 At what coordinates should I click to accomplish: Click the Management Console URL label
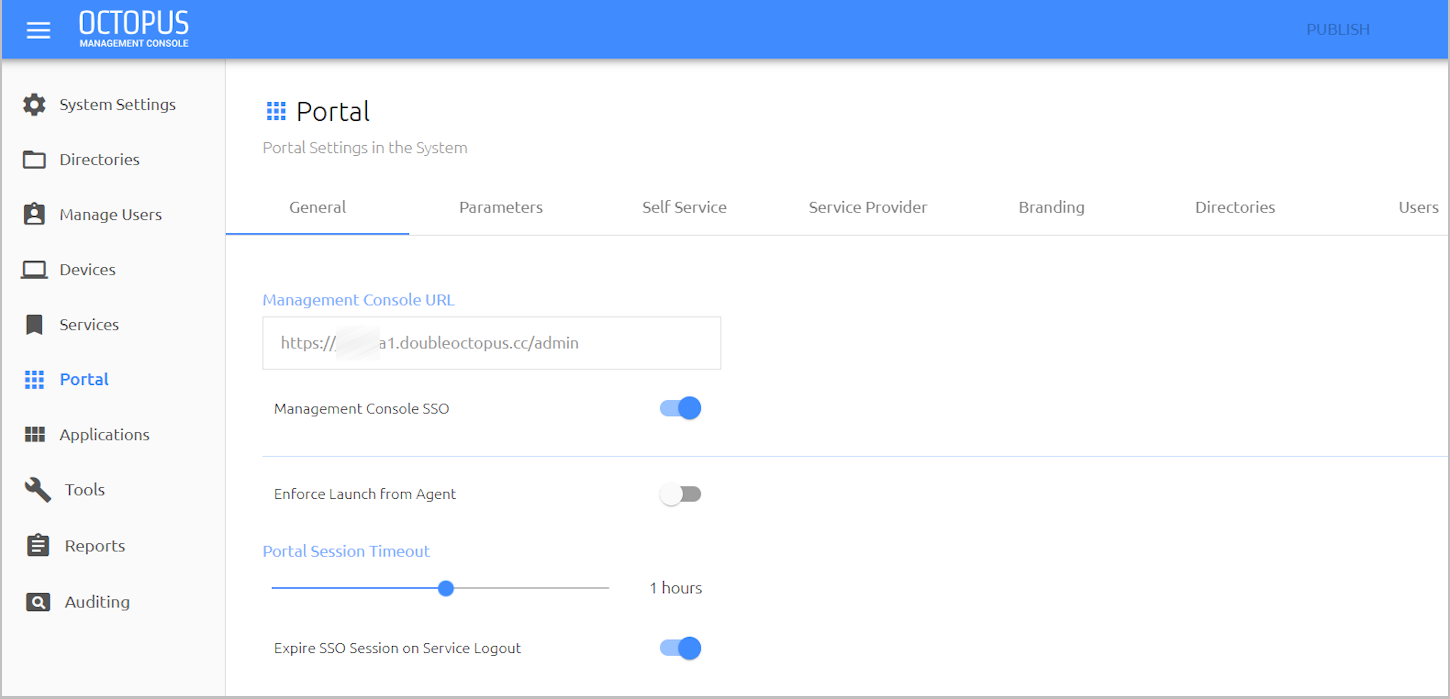(x=358, y=300)
